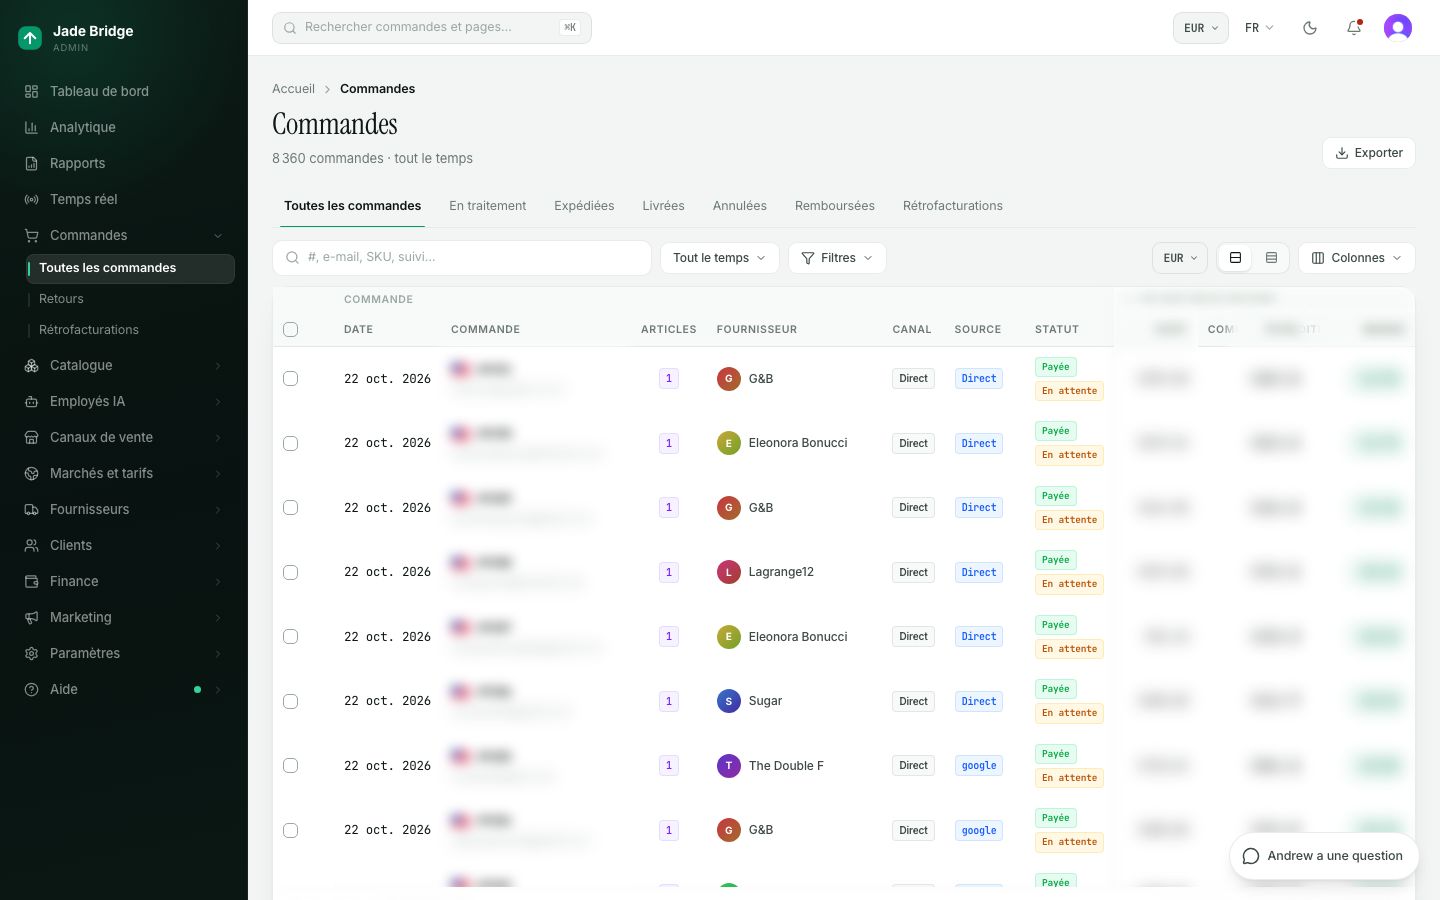Switch to compact rows view icon
The height and width of the screenshot is (900, 1440).
1271,258
